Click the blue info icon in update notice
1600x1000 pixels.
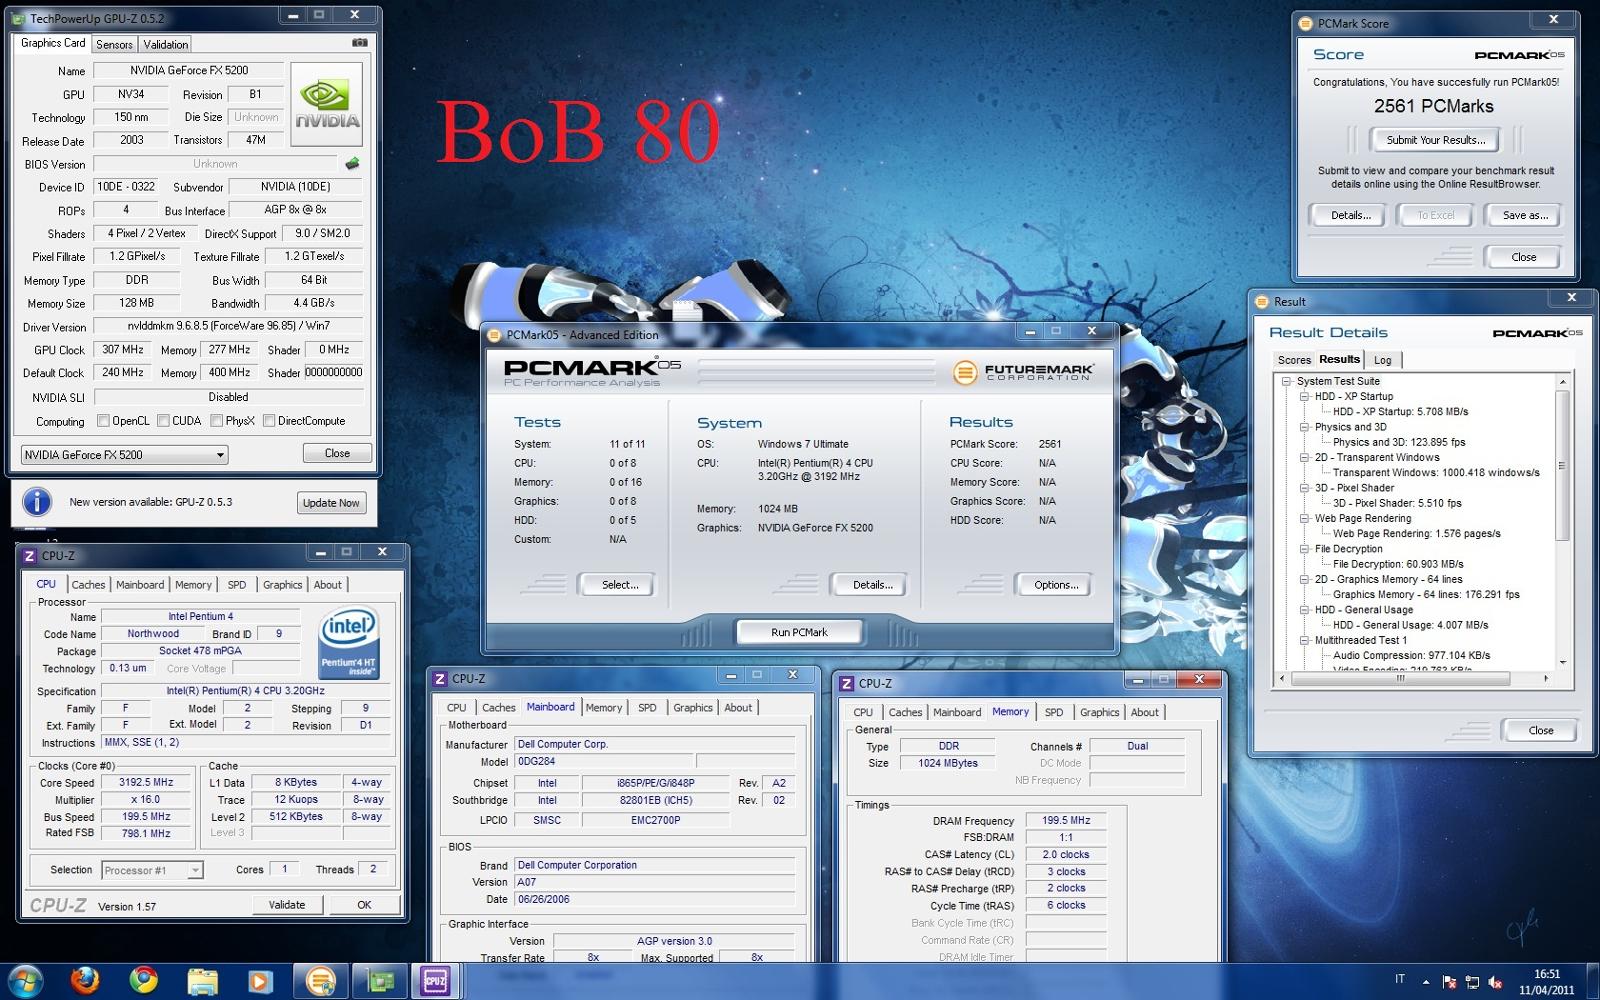click(37, 502)
